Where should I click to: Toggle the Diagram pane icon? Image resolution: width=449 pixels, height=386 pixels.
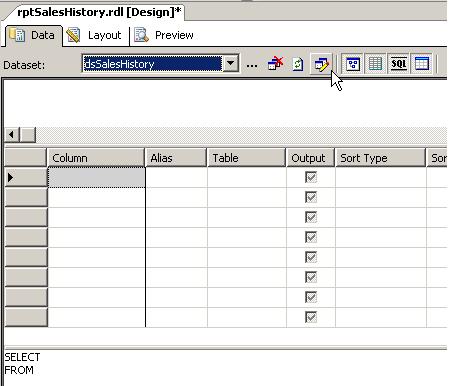point(352,64)
